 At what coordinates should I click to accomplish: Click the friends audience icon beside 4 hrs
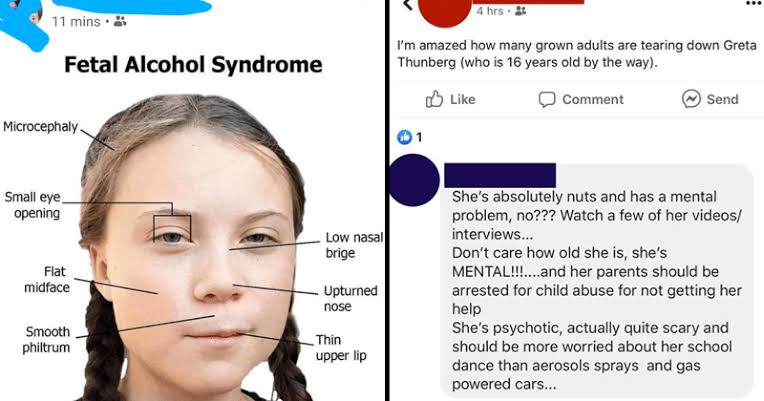520,10
